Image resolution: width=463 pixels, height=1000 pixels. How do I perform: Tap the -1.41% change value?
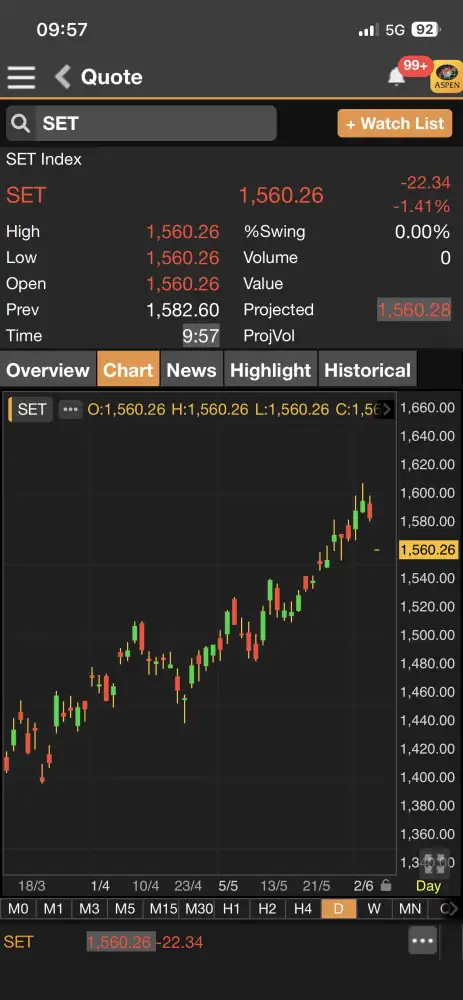click(422, 206)
